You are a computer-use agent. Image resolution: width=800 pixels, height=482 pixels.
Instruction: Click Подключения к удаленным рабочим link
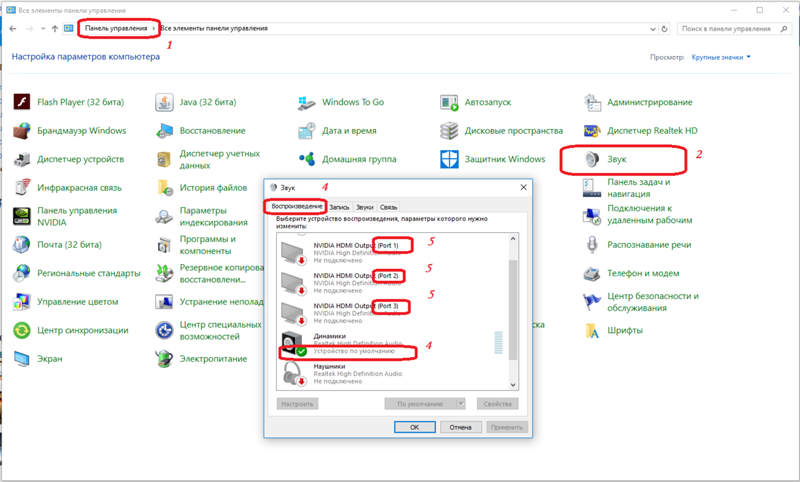649,214
